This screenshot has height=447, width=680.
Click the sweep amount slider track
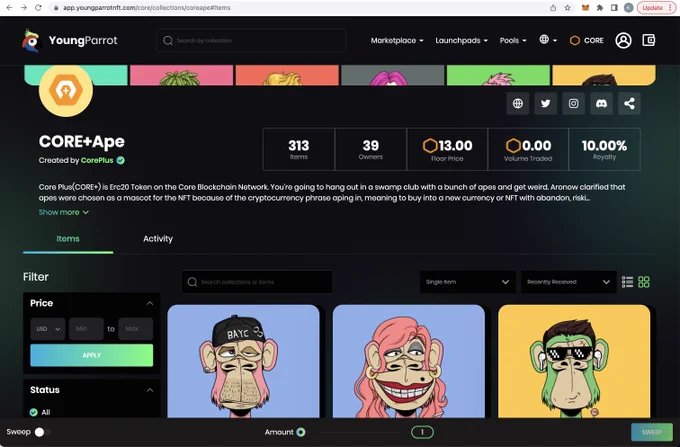(x=362, y=432)
